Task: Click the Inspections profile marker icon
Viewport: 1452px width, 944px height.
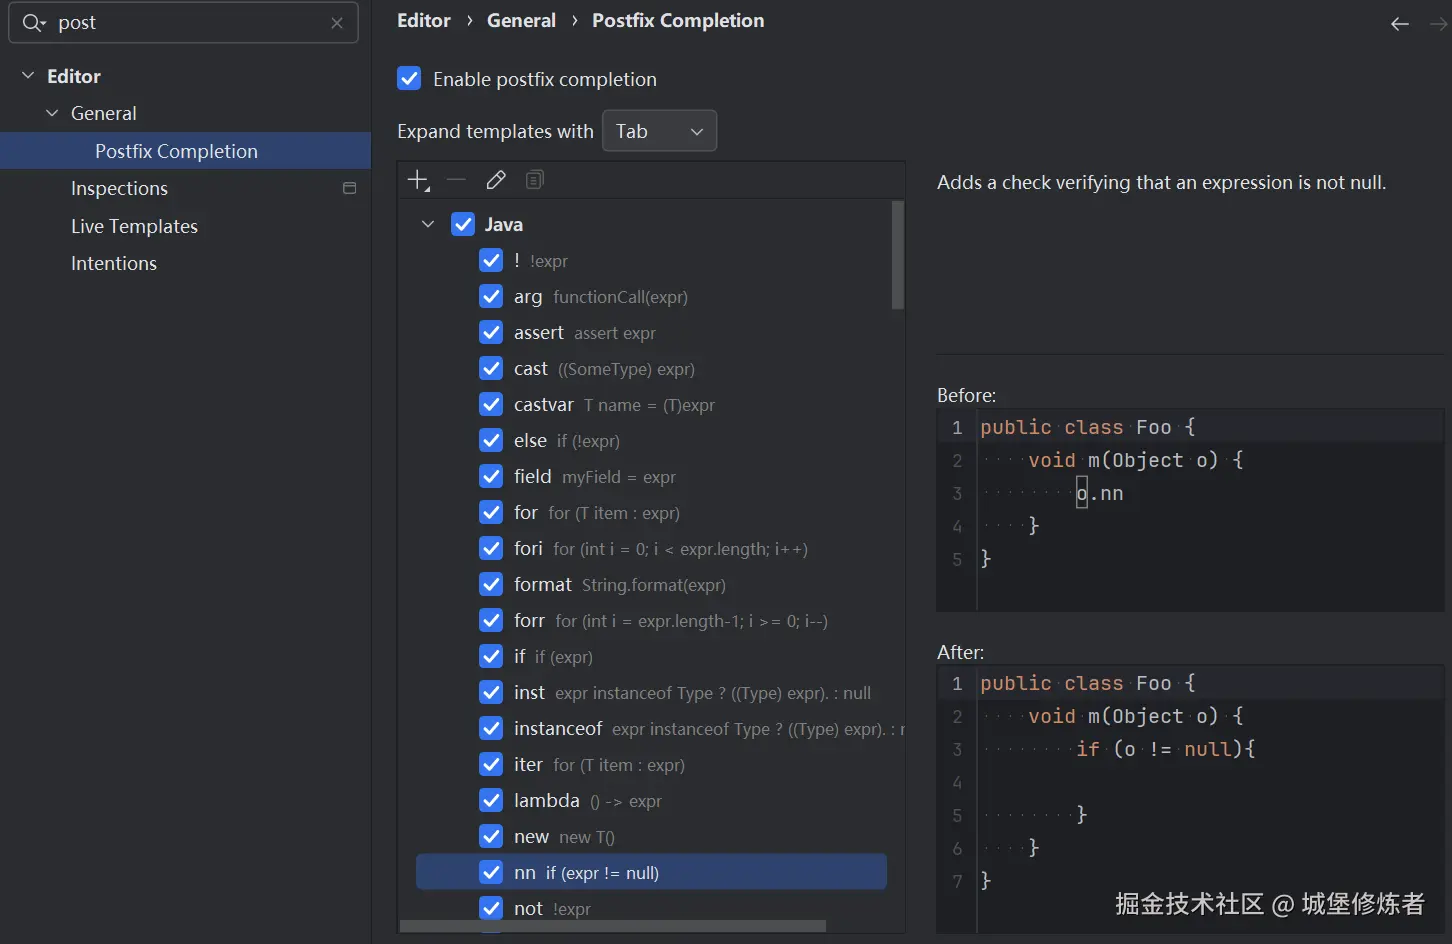Action: pos(349,188)
